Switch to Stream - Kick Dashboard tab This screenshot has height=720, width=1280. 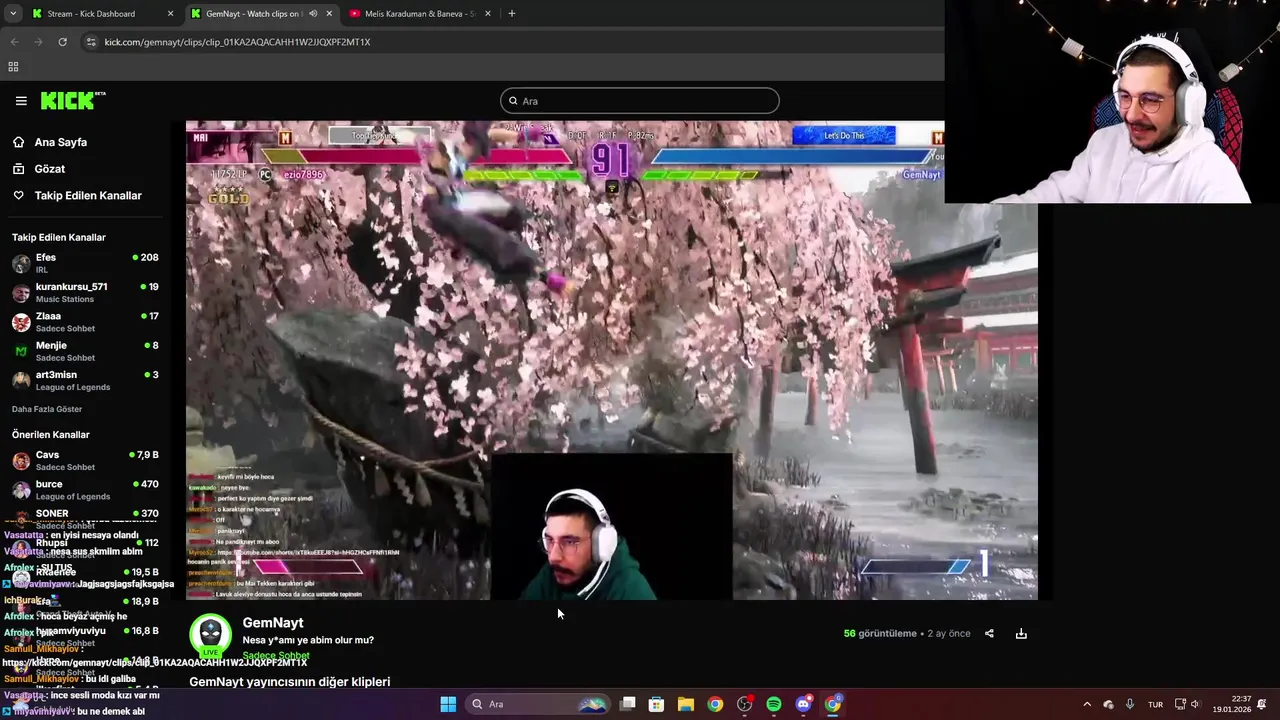(x=103, y=14)
